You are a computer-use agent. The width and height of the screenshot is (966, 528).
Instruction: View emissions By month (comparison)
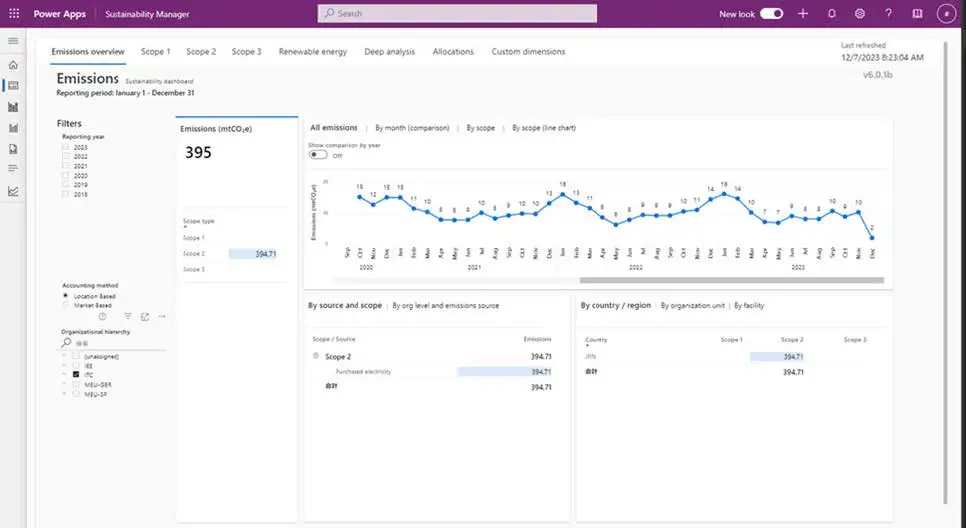(411, 128)
